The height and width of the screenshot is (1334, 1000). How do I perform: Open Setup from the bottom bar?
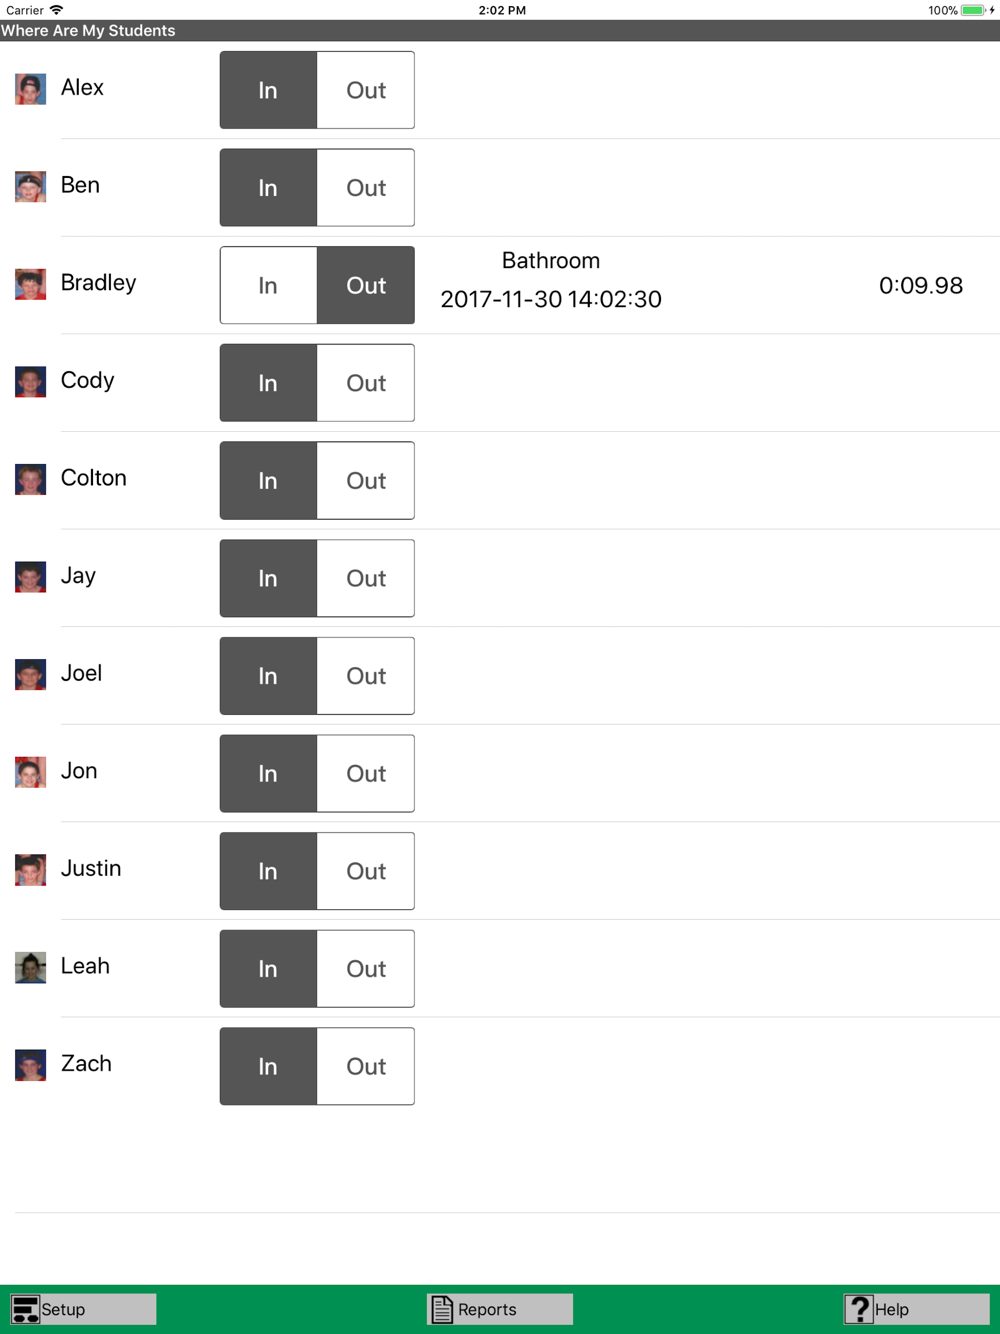[84, 1309]
